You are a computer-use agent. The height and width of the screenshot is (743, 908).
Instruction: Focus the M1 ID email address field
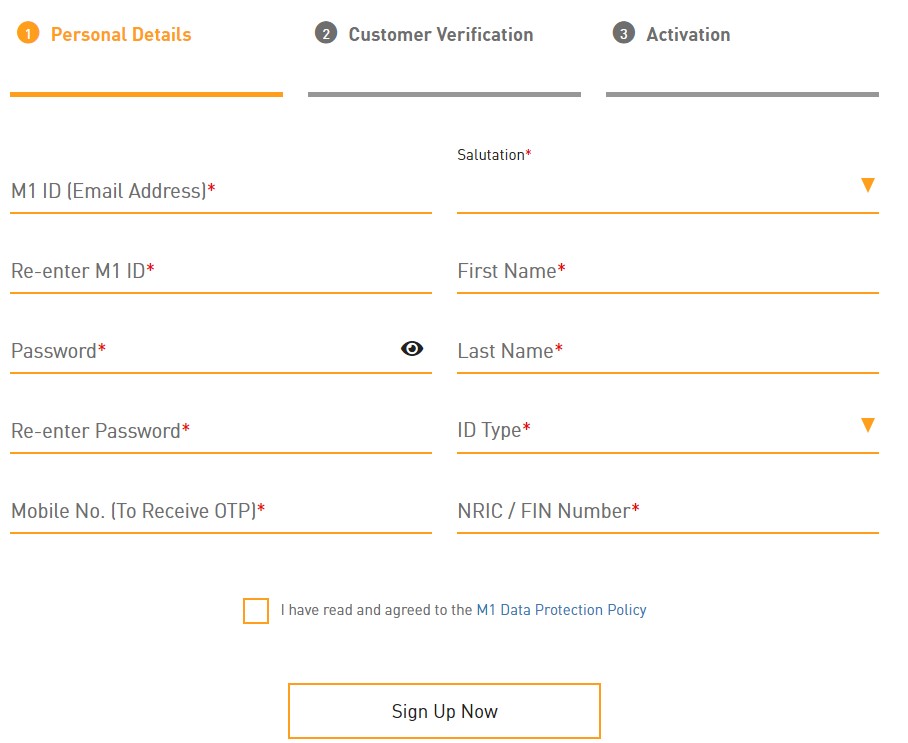(220, 191)
